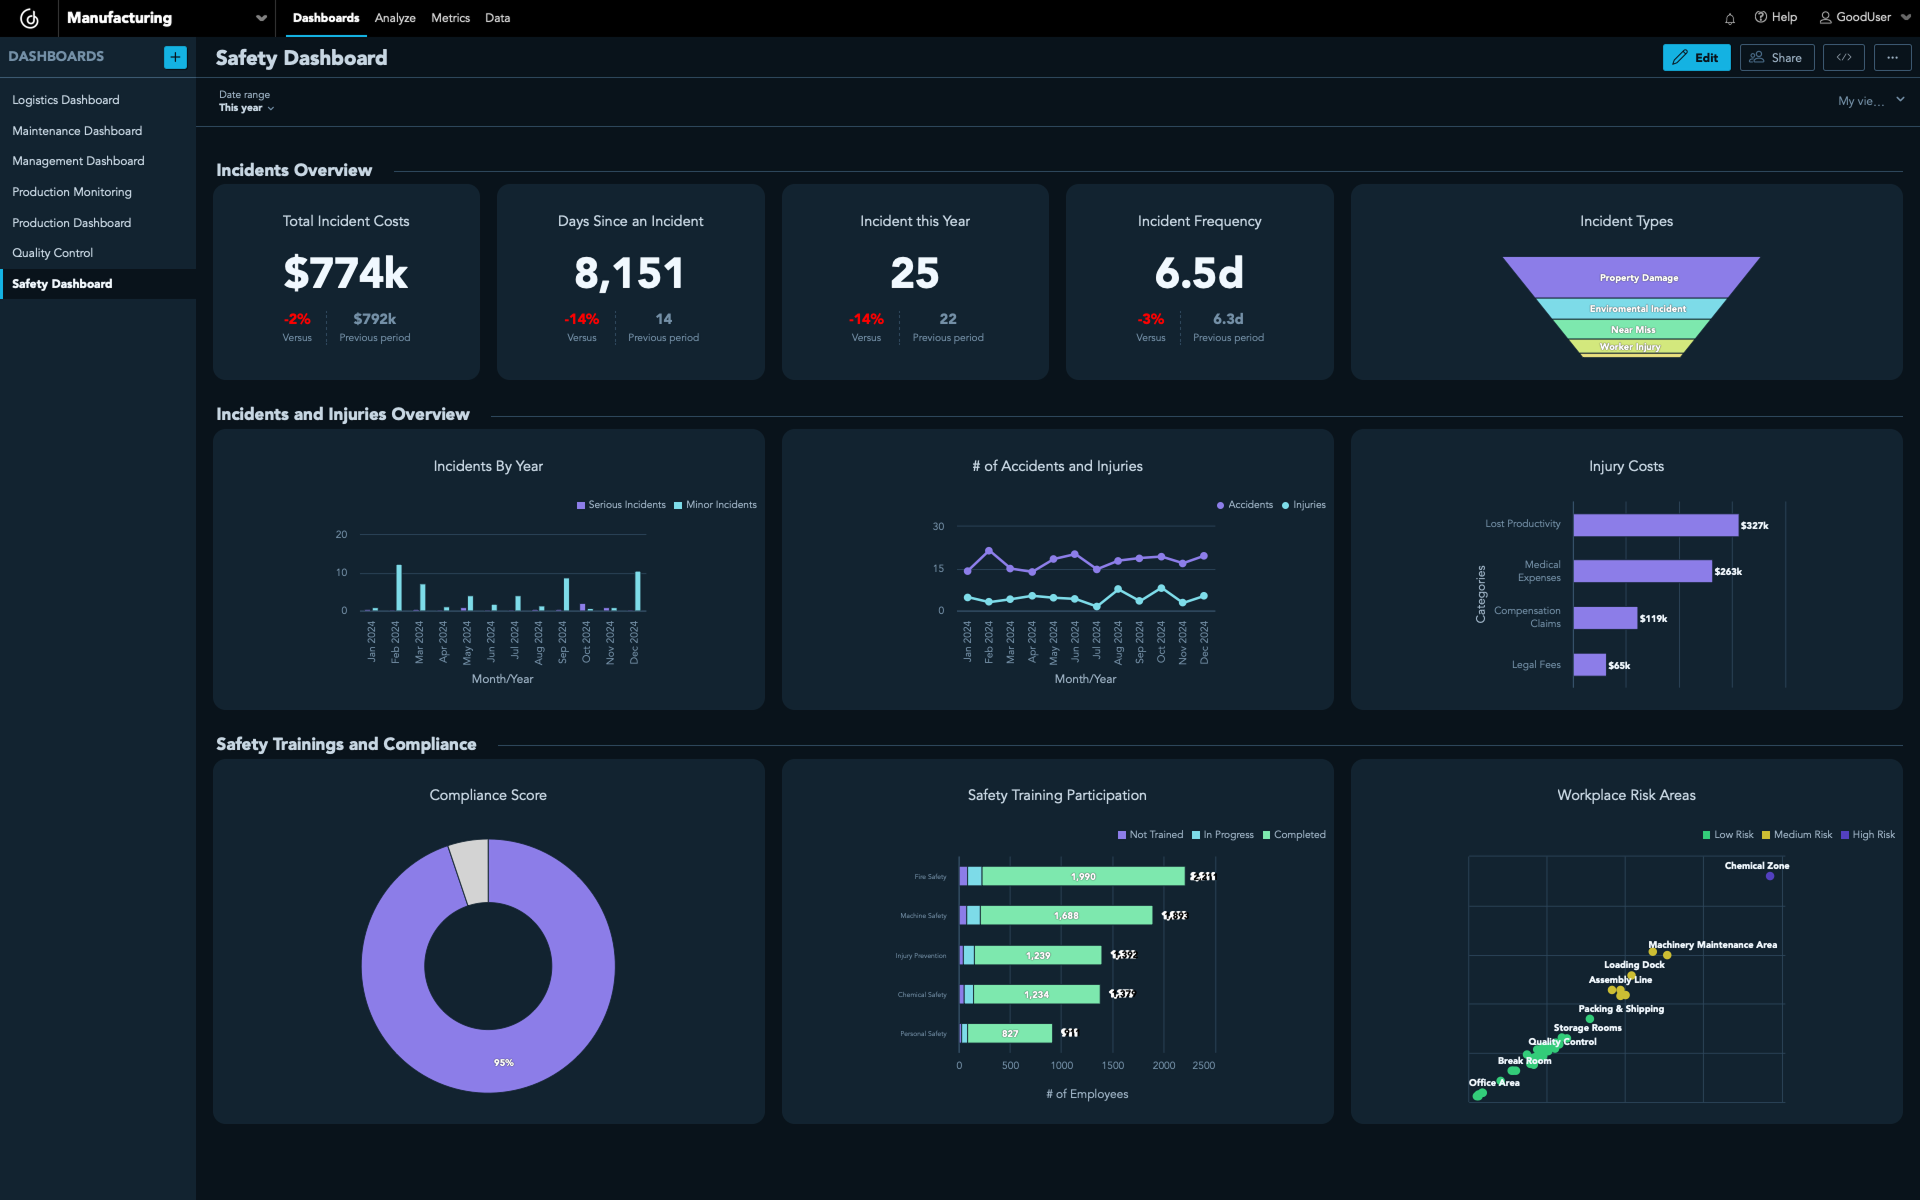Open the This year date range dropdown
The width and height of the screenshot is (1920, 1200).
[246, 108]
